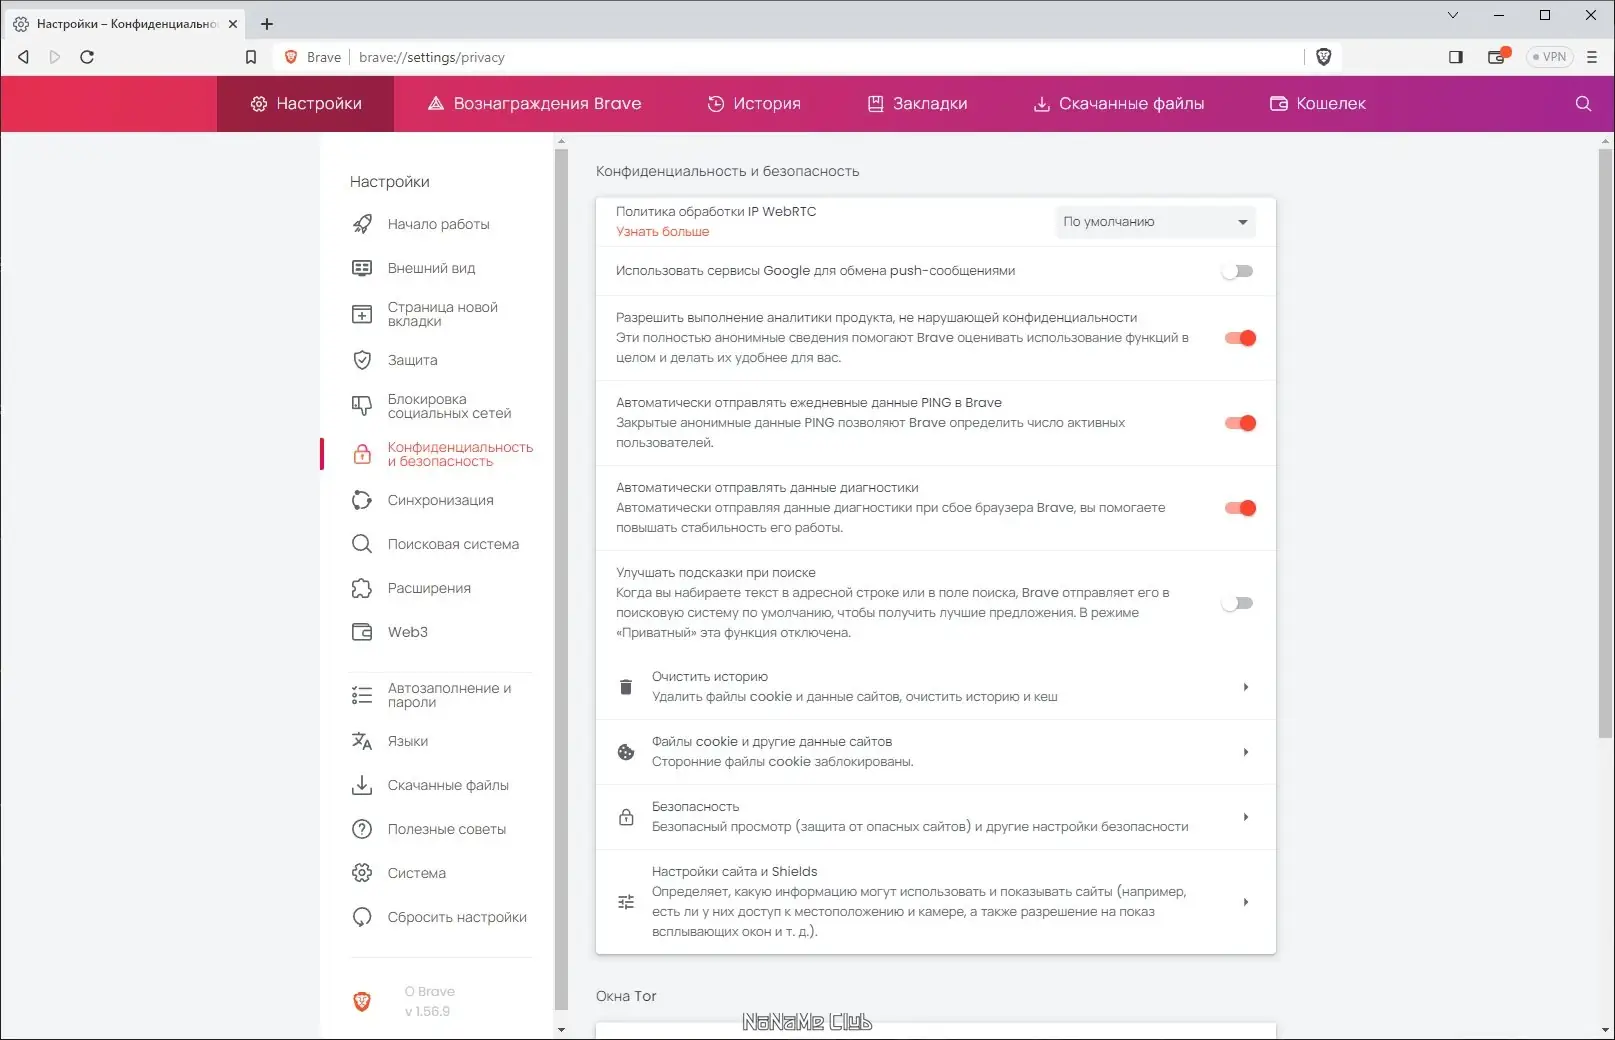This screenshot has height=1040, width=1615.
Task: Click the main page vertical scrollbar
Action: click(x=1605, y=445)
